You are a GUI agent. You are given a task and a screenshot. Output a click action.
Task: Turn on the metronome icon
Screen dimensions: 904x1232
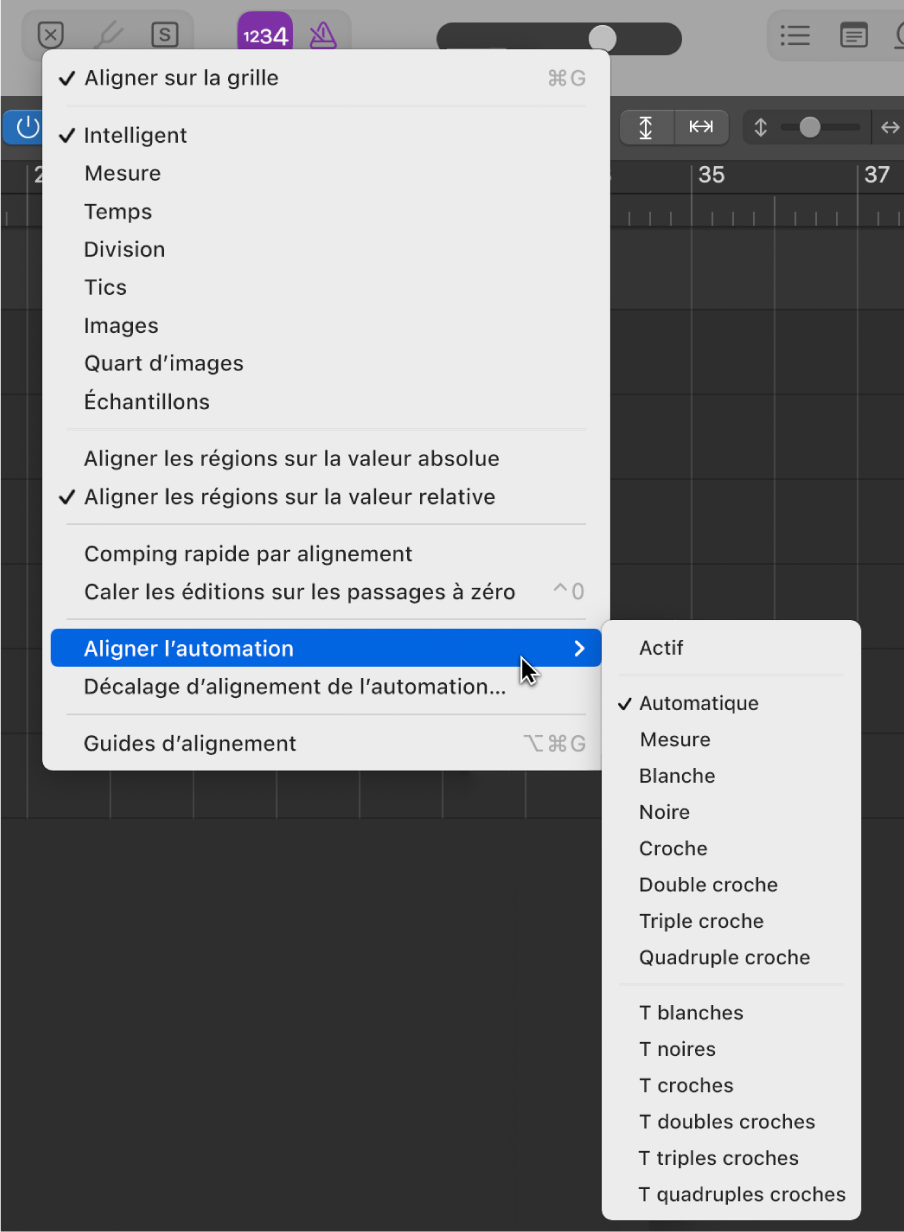pos(321,34)
